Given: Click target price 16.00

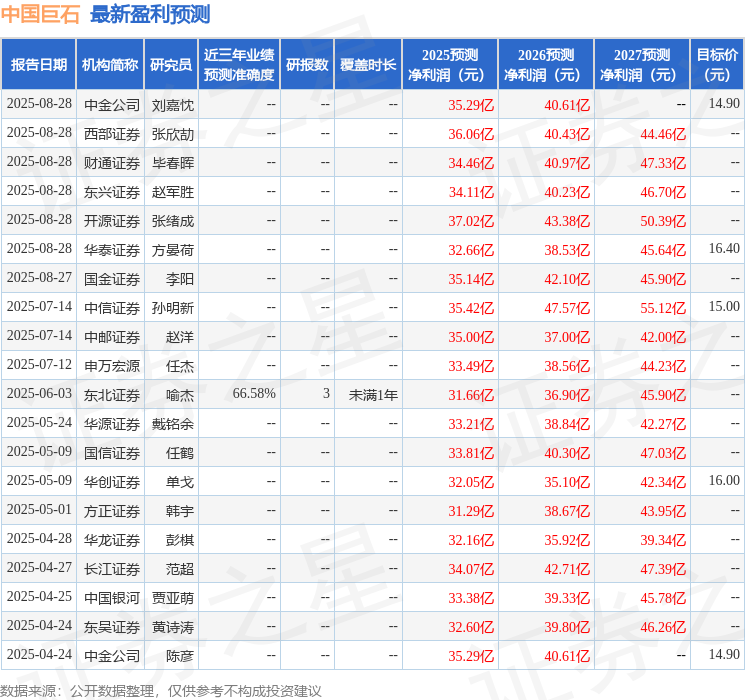Looking at the screenshot, I should tap(724, 480).
